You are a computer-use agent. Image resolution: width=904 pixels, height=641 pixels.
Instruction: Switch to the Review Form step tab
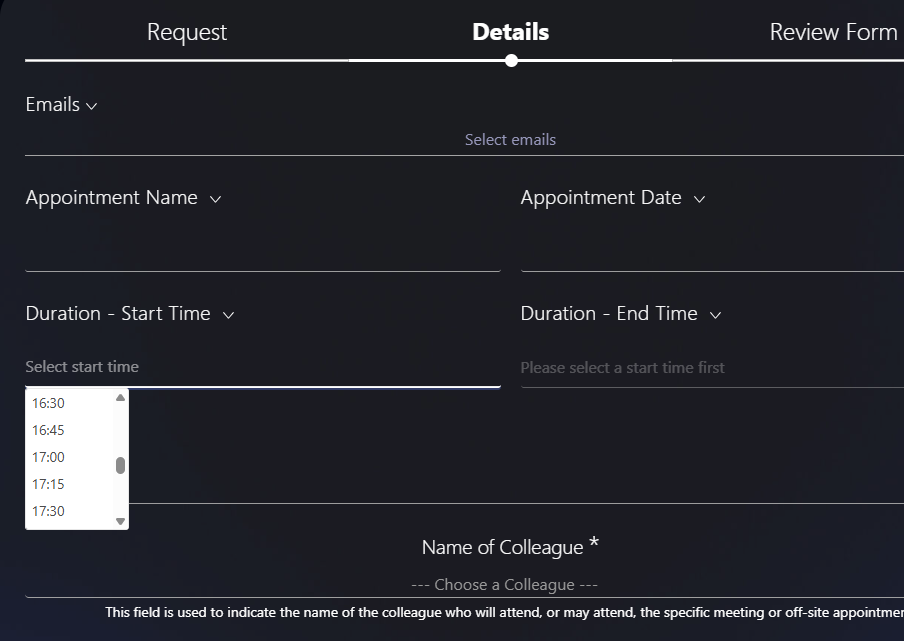(x=833, y=32)
